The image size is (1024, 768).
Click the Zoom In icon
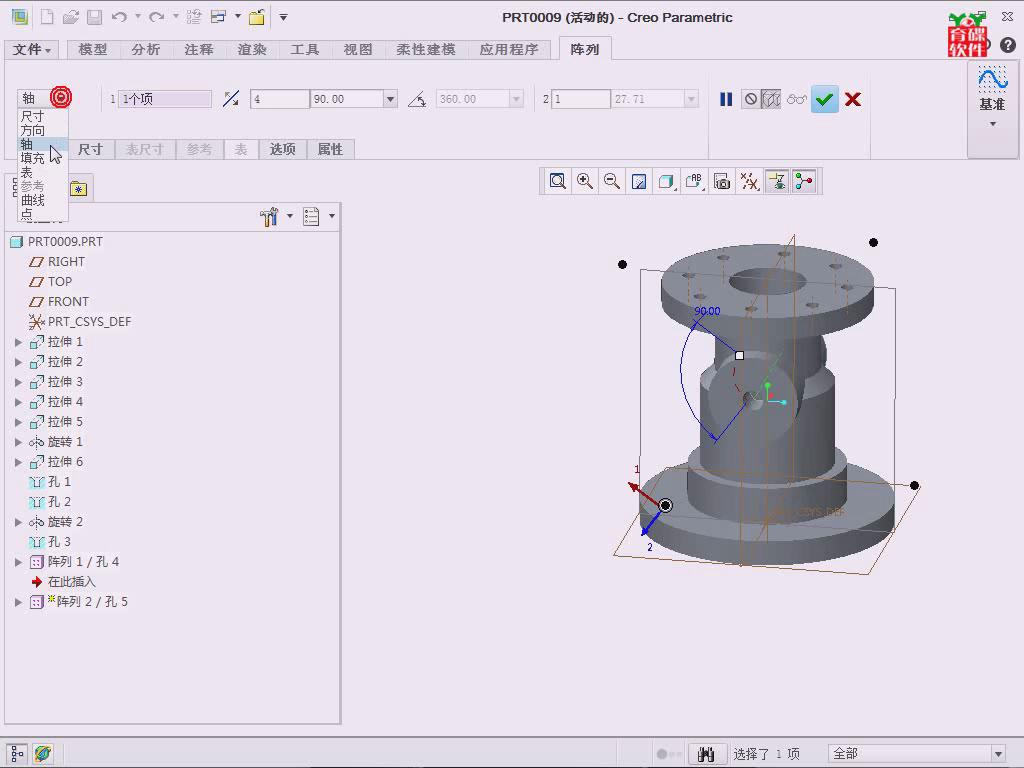coord(584,181)
